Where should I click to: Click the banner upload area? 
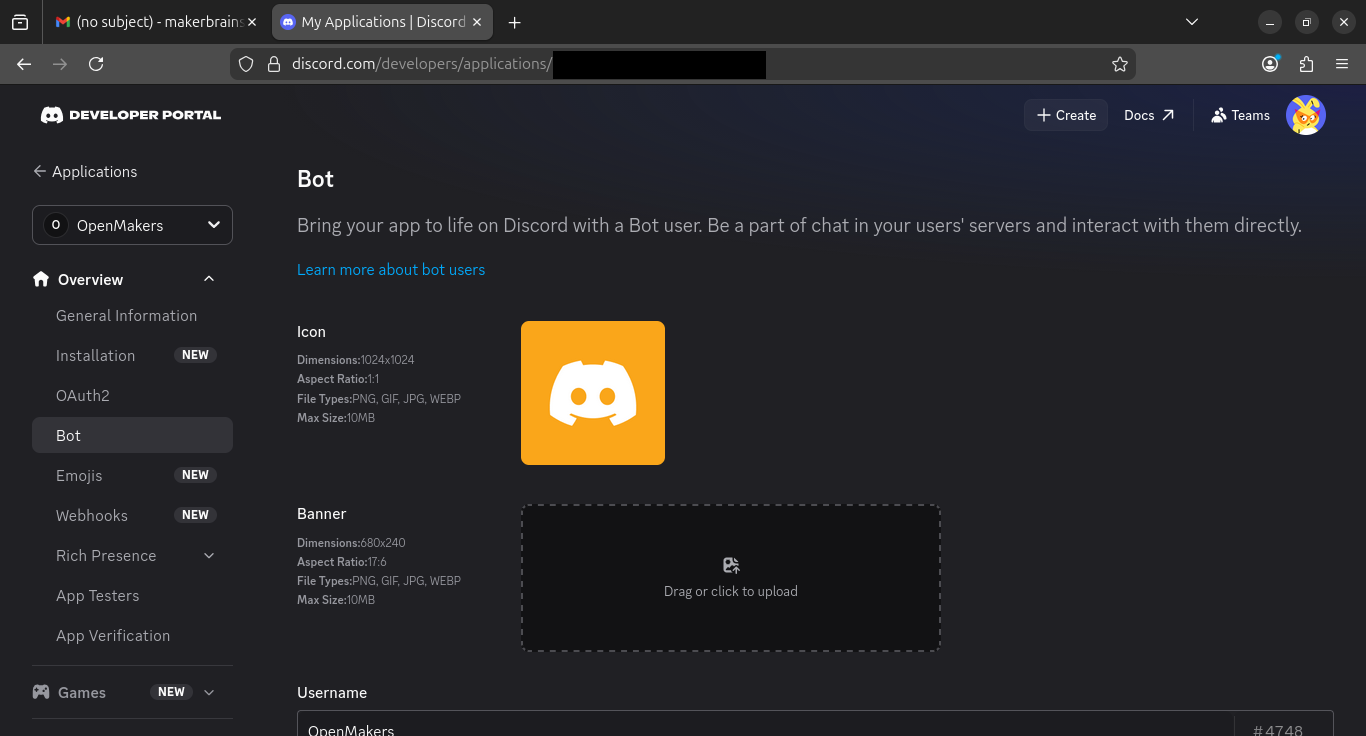pos(730,578)
